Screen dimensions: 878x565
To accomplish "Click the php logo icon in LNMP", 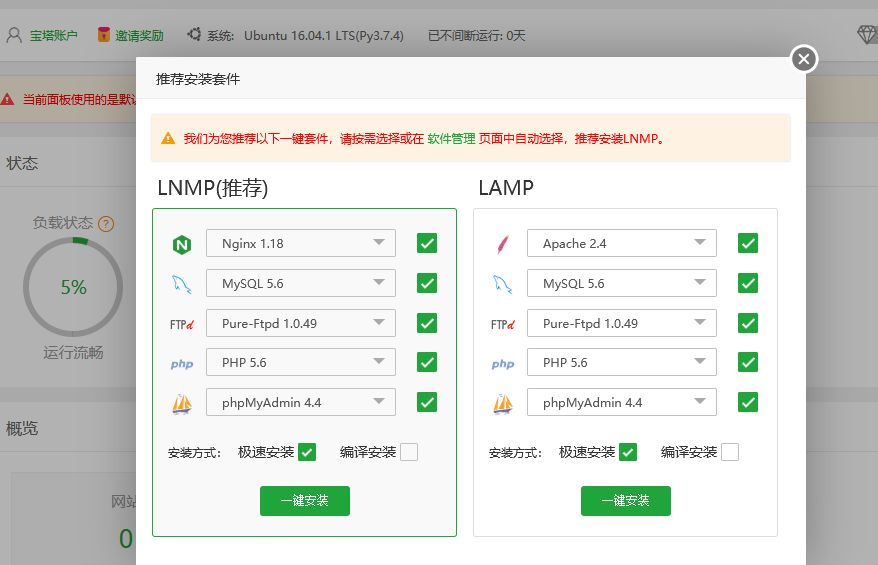I will pos(182,364).
